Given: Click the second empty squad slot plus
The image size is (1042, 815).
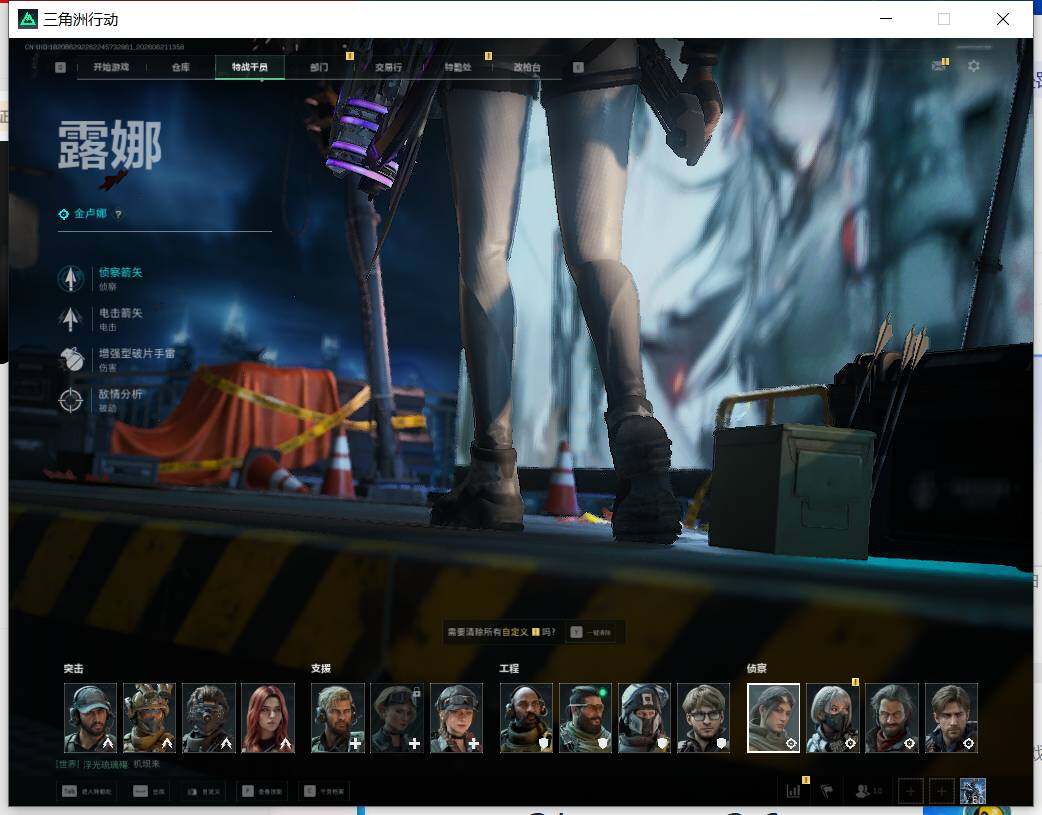Looking at the screenshot, I should pyautogui.click(x=941, y=791).
